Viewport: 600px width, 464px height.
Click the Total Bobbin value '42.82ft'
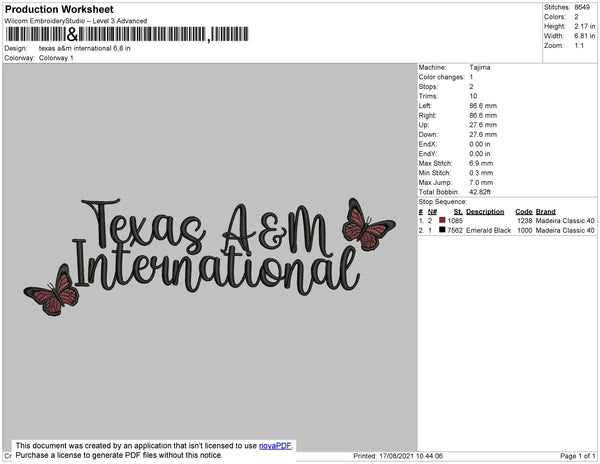coord(480,192)
